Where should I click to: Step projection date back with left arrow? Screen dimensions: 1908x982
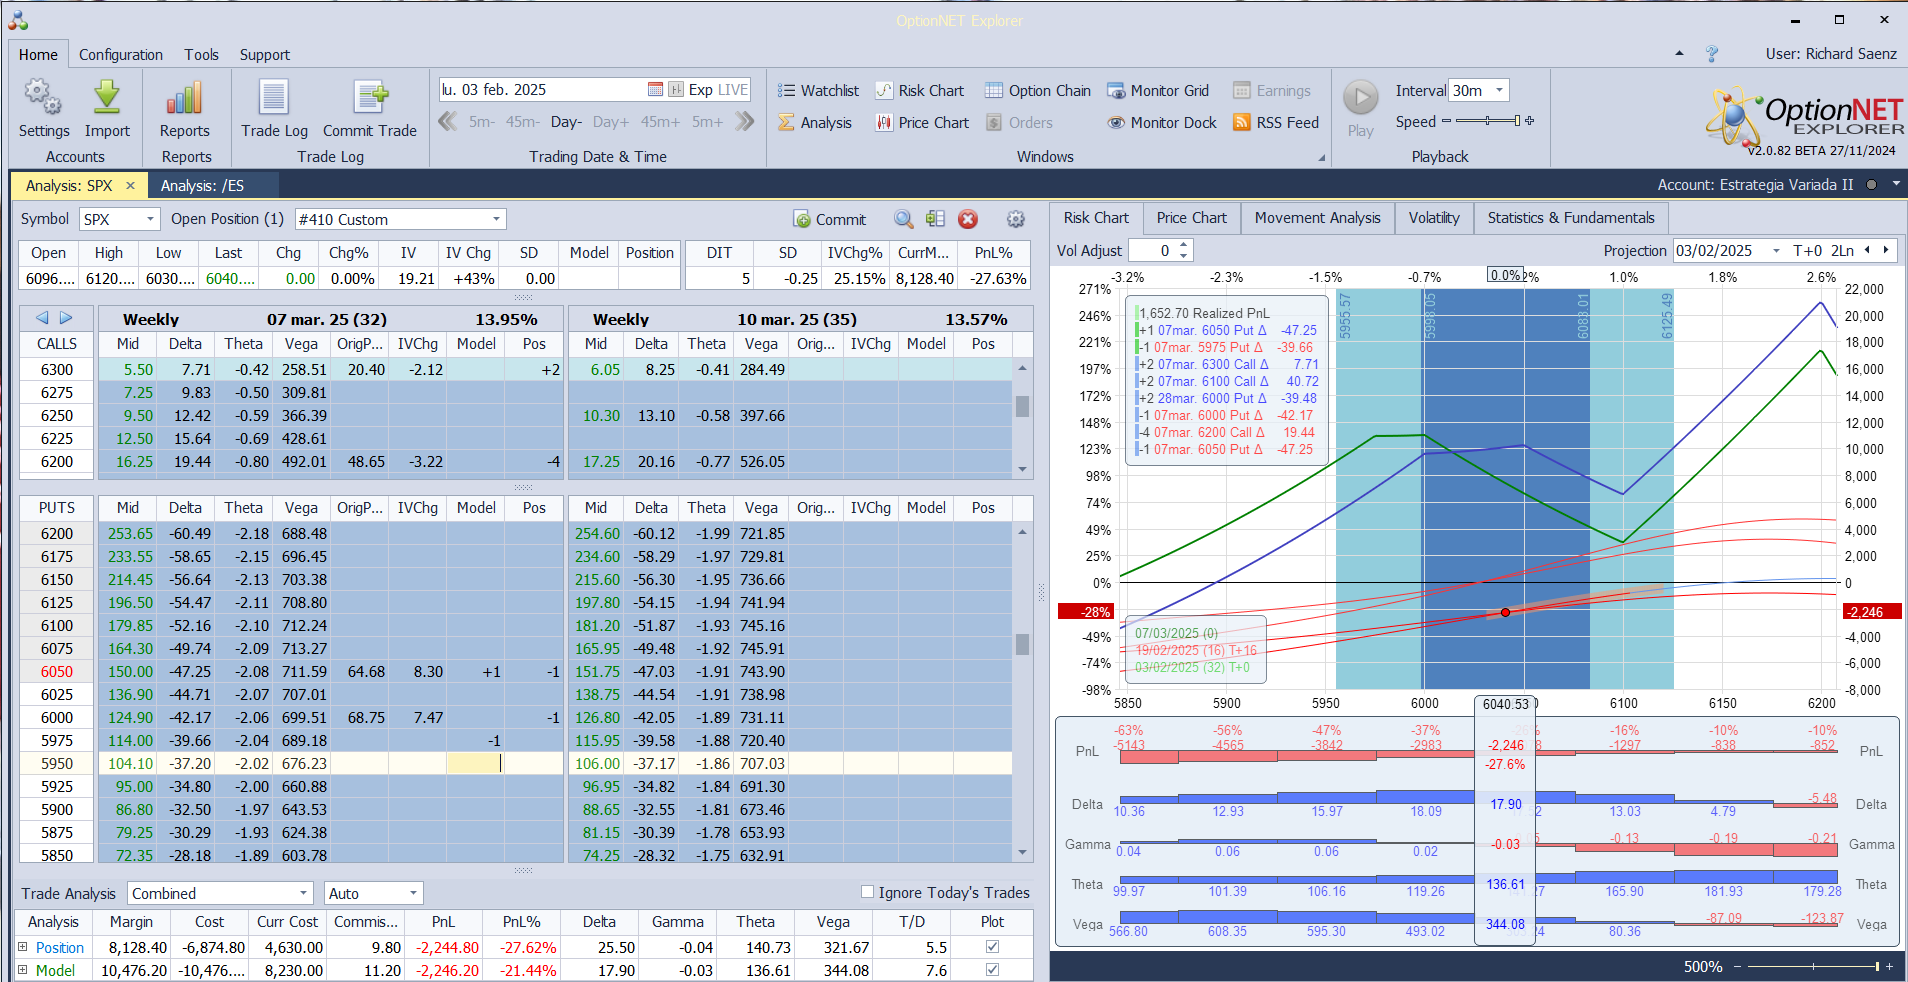(1867, 250)
